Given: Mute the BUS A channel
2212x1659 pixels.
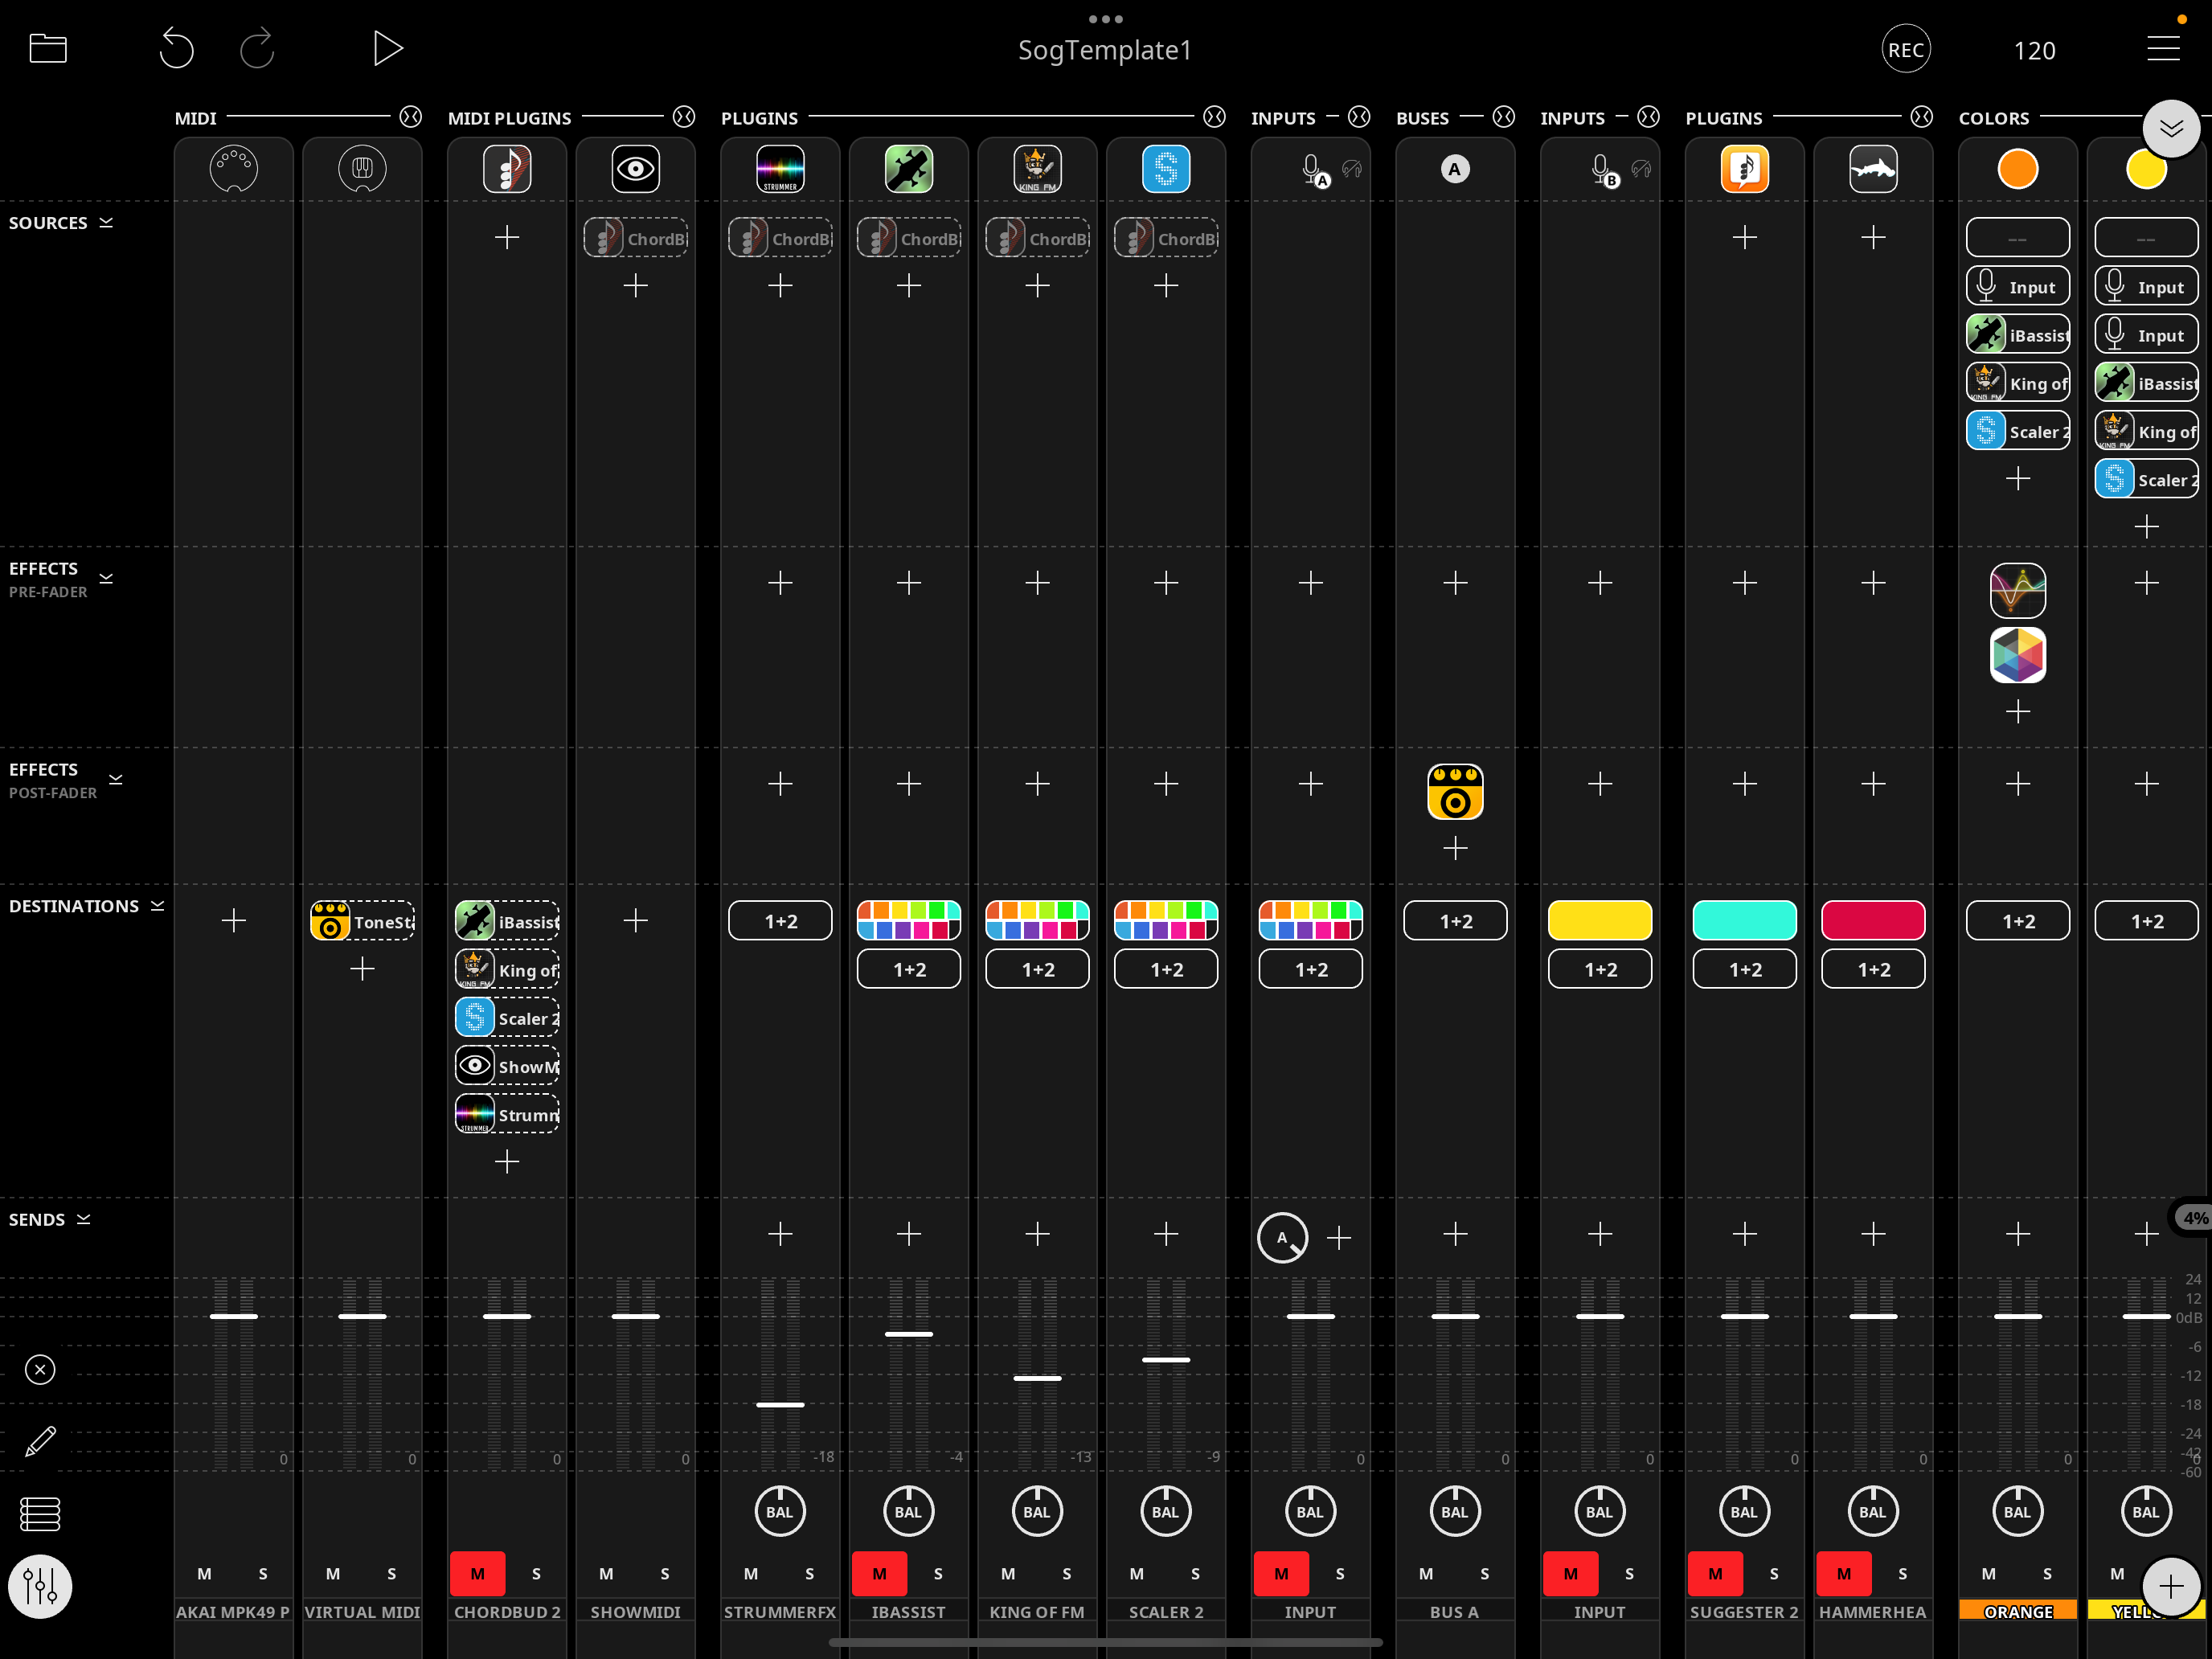Looking at the screenshot, I should pos(1426,1574).
